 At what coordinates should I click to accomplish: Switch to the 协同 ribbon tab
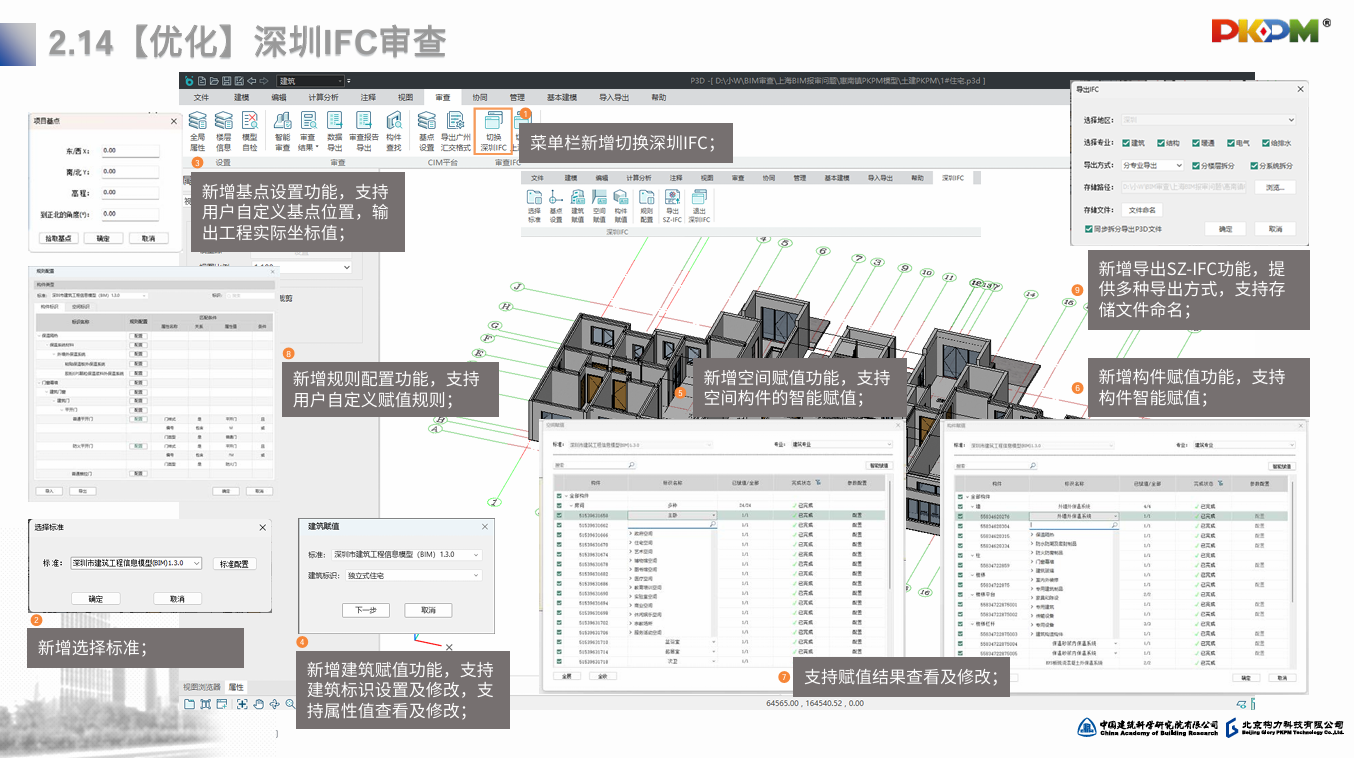pos(480,98)
